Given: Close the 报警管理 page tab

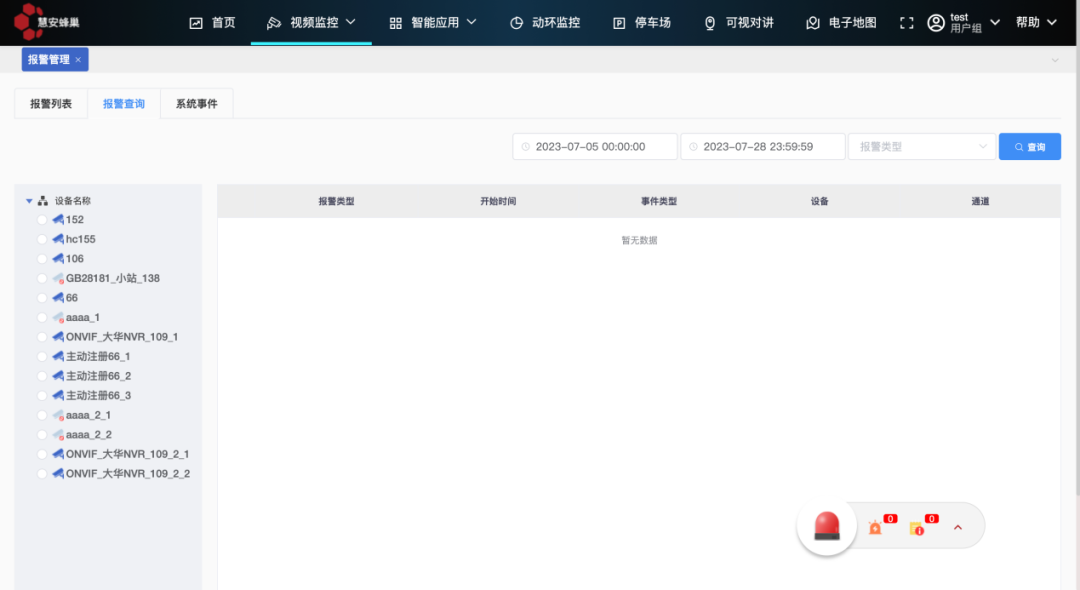Looking at the screenshot, I should click(78, 60).
